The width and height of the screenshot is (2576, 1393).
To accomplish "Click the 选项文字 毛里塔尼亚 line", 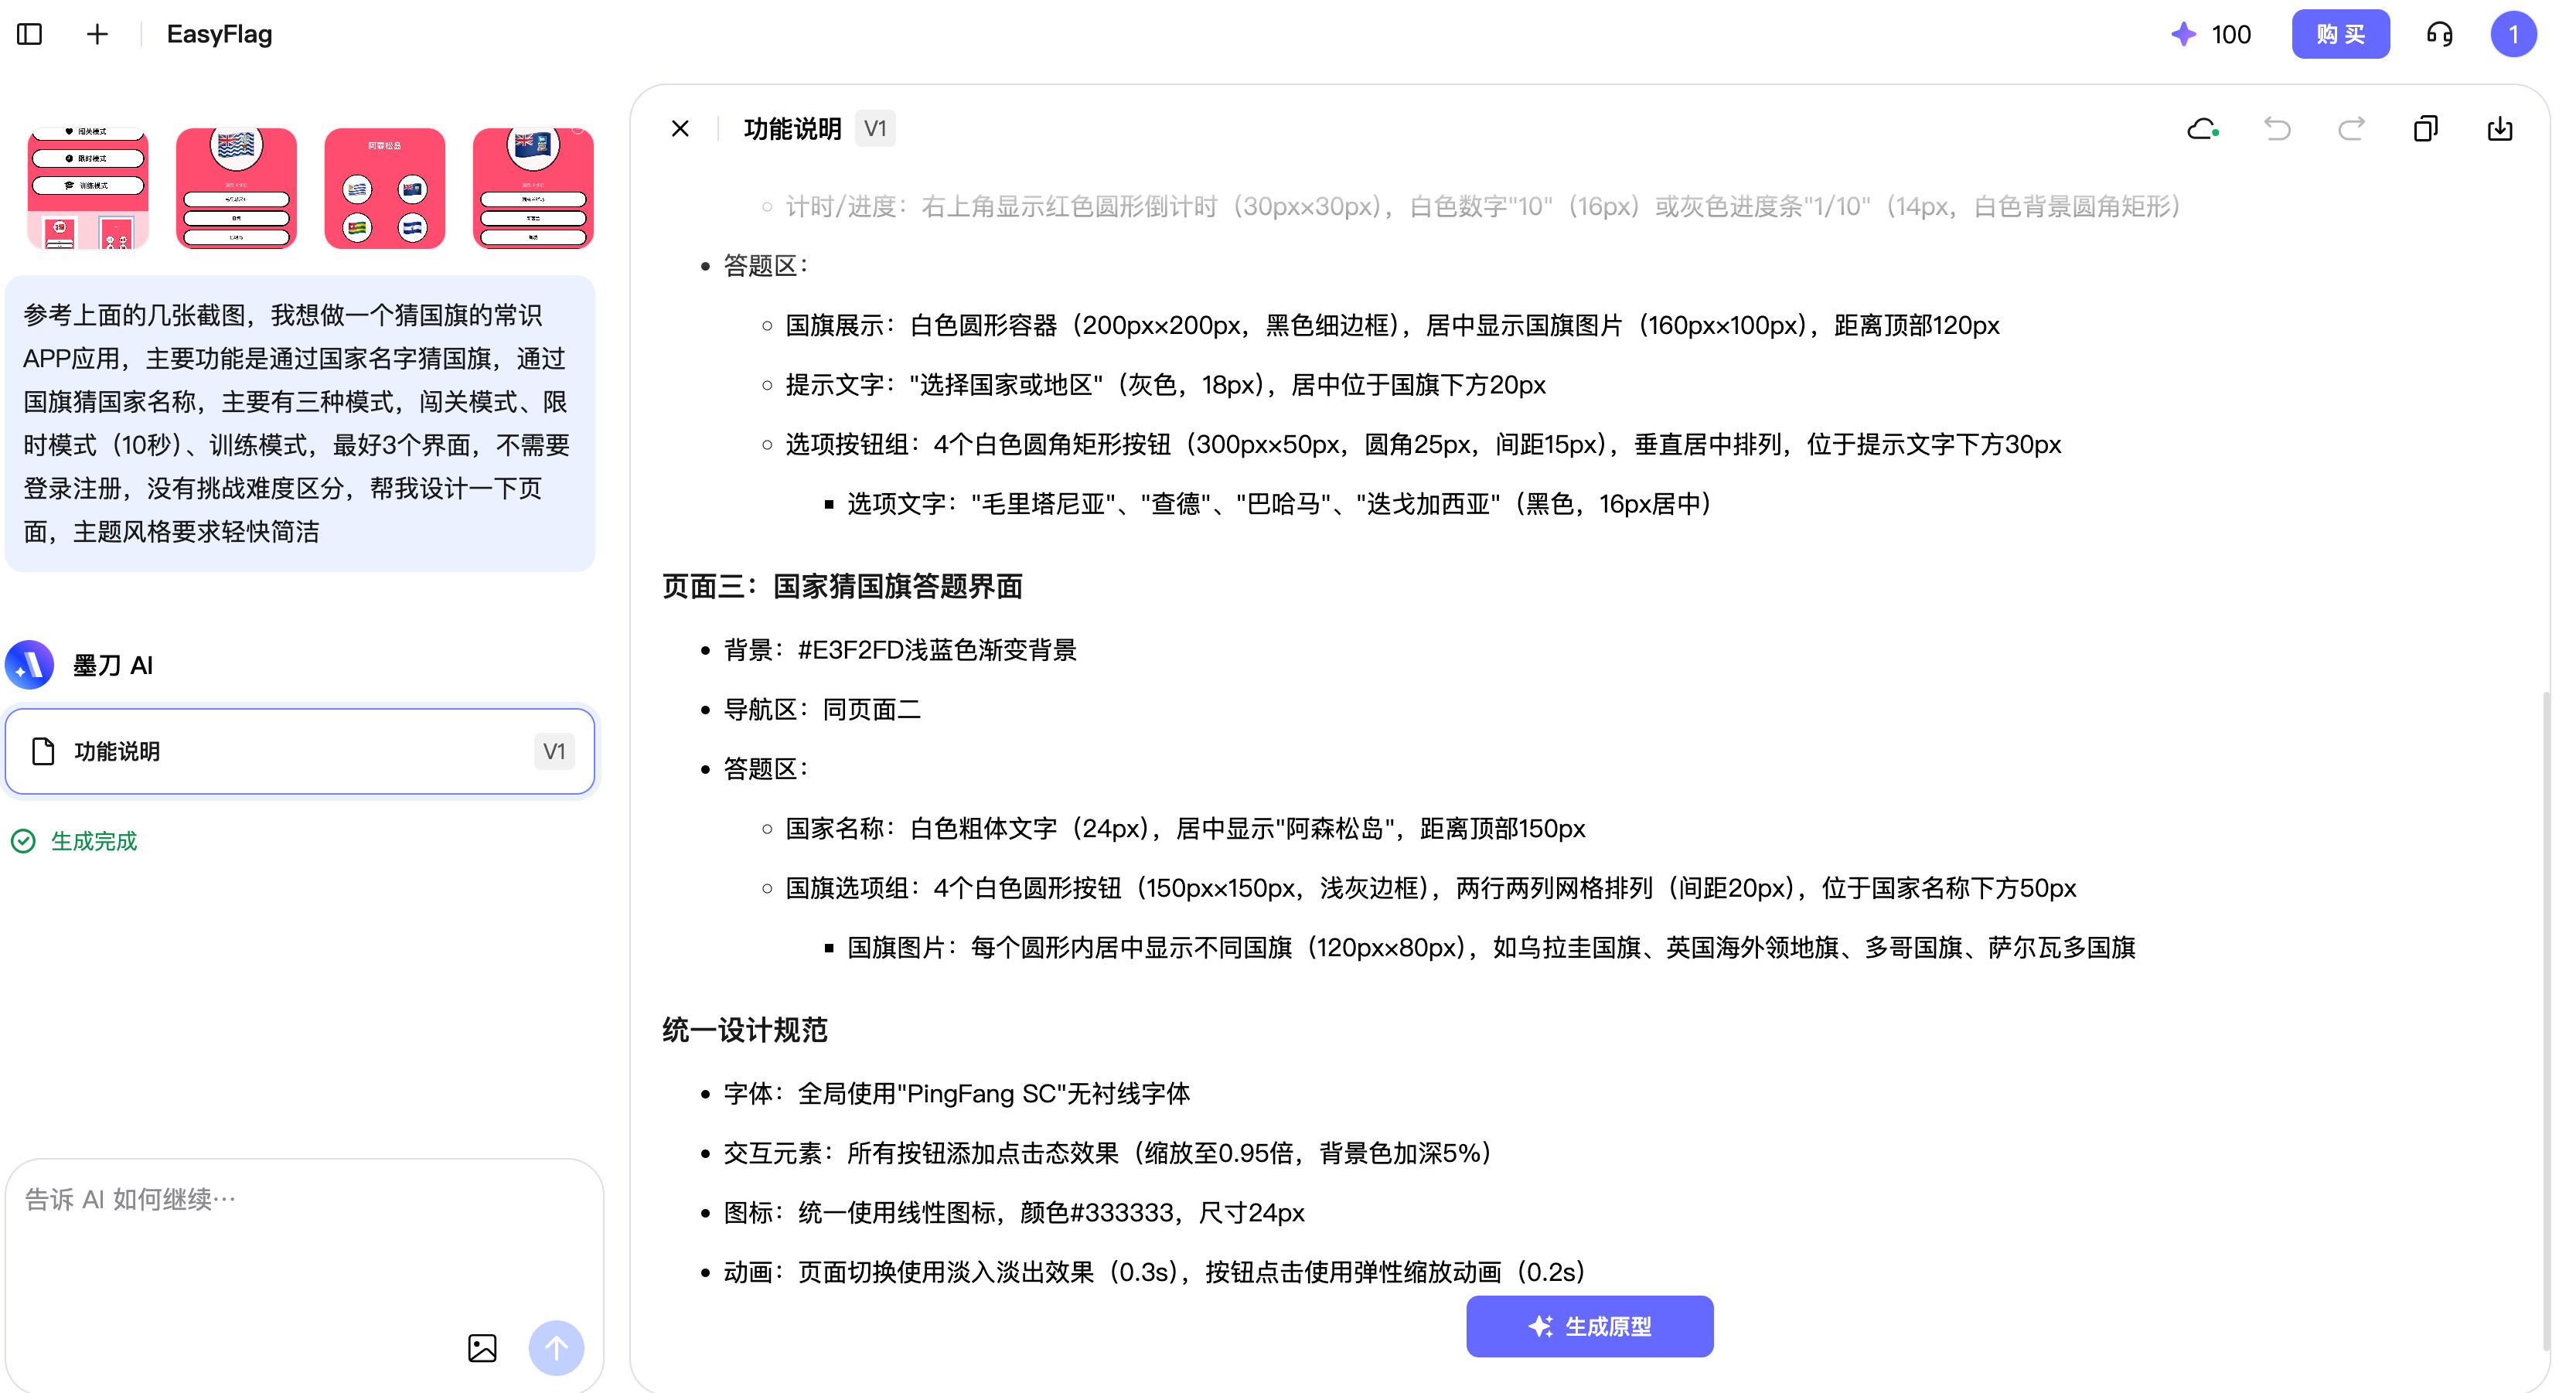I will click(x=1279, y=503).
